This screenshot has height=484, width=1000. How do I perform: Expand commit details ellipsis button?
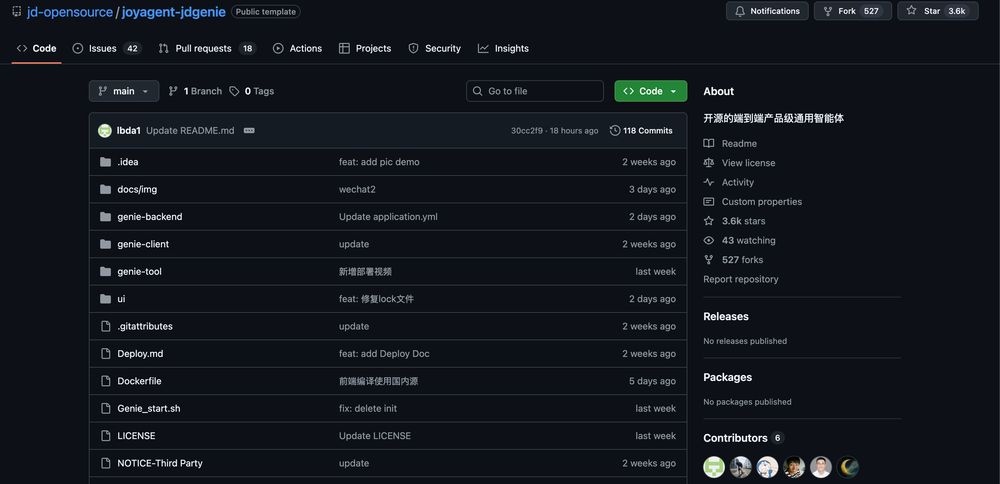[x=249, y=131]
